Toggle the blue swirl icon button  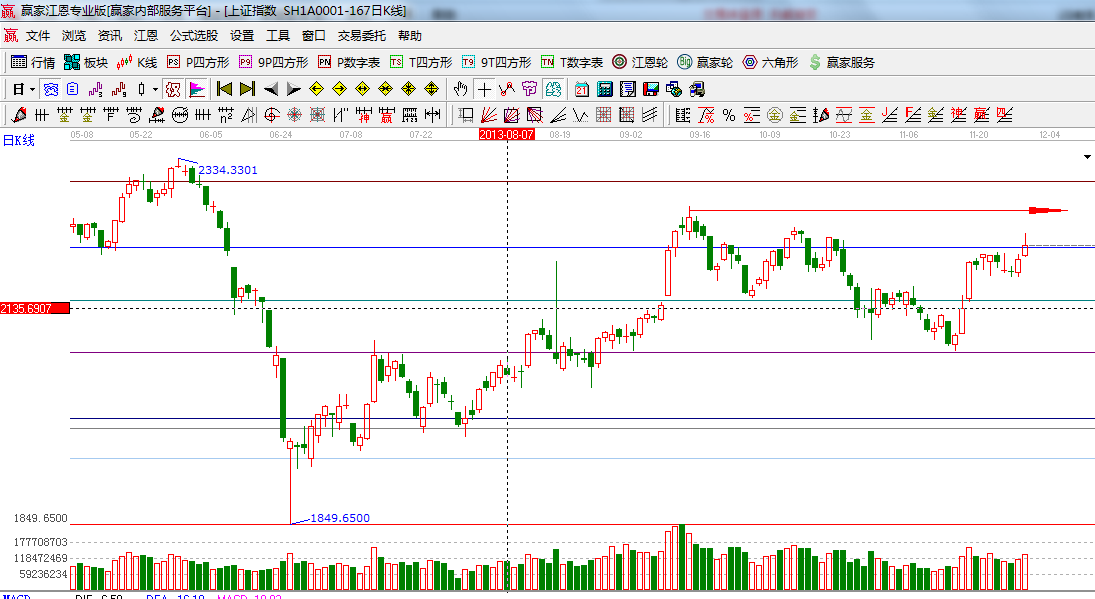[x=50, y=89]
